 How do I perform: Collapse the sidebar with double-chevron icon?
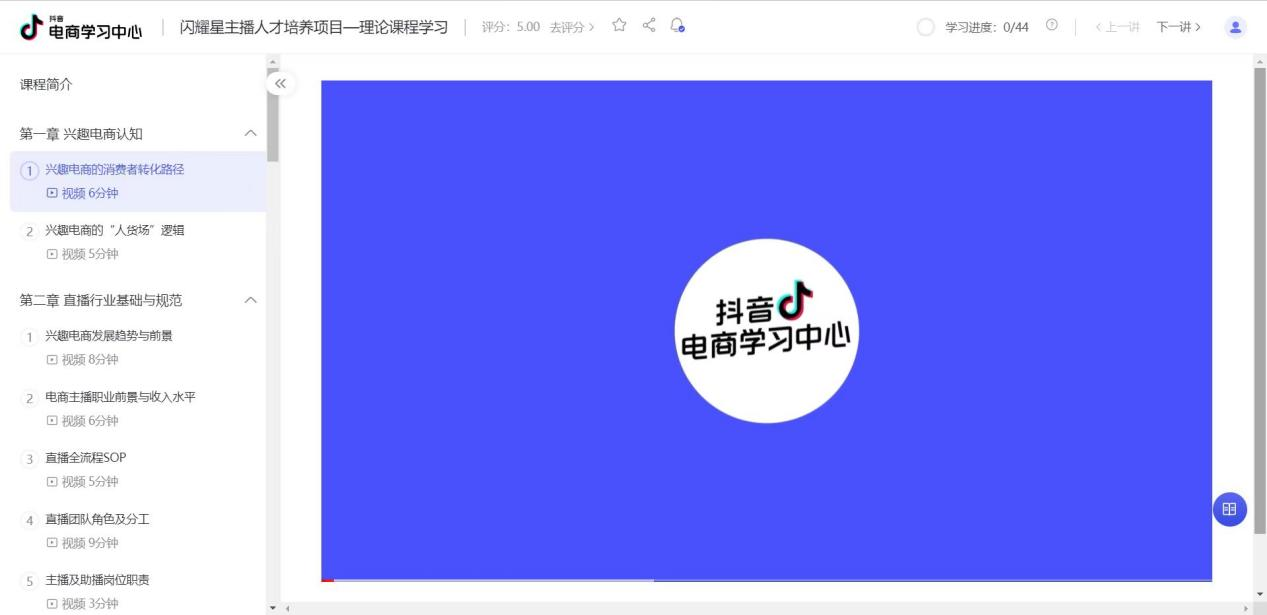click(281, 84)
